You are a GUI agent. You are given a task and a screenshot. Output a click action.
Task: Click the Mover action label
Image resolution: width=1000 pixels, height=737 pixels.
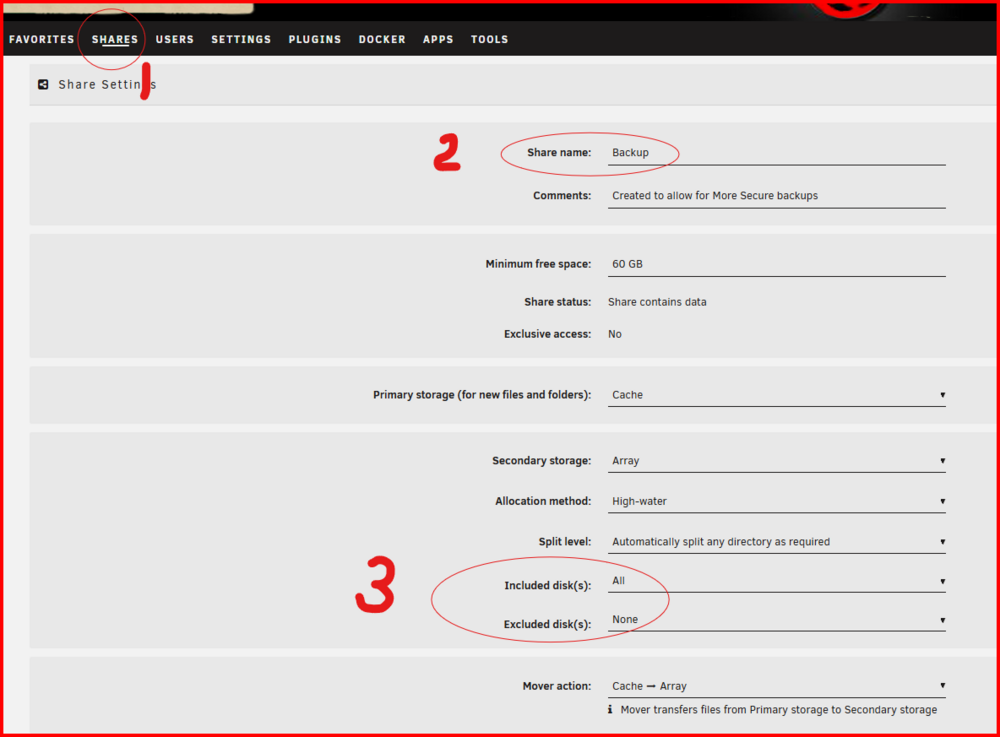tap(557, 686)
